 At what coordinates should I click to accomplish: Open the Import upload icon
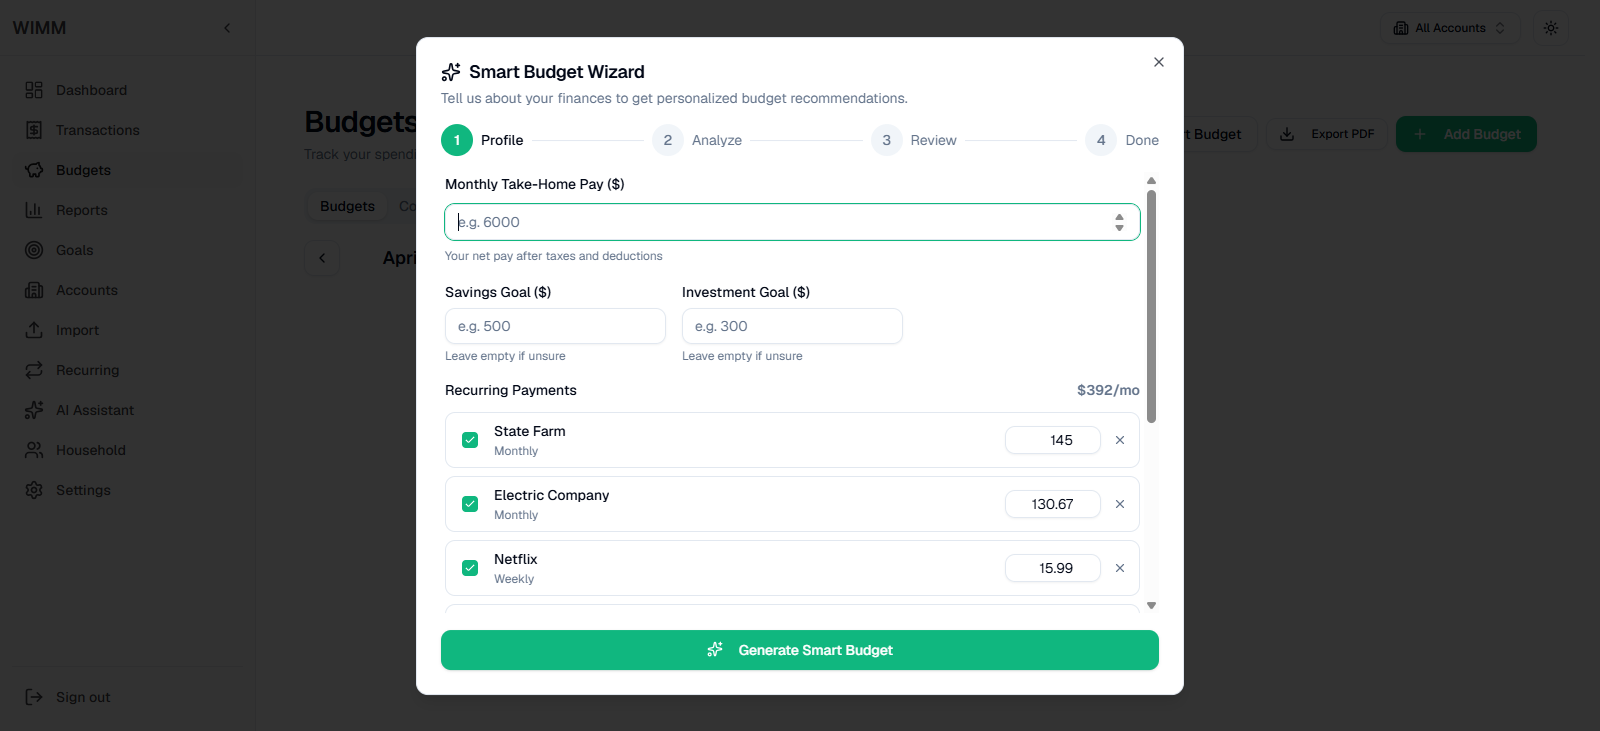click(34, 330)
